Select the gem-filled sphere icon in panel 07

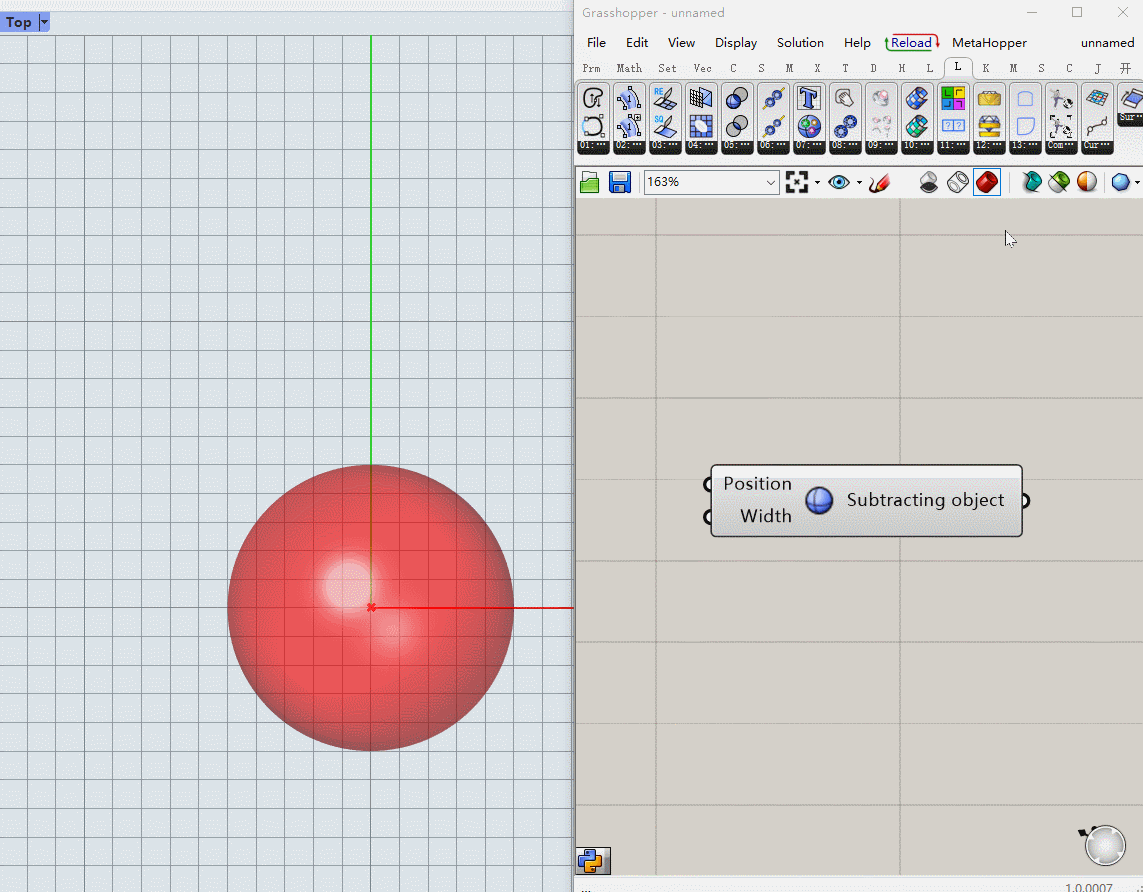coord(808,126)
